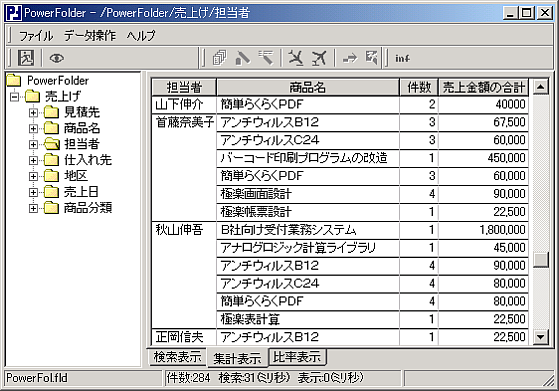Switch to the 比率表示 tab

point(297,357)
